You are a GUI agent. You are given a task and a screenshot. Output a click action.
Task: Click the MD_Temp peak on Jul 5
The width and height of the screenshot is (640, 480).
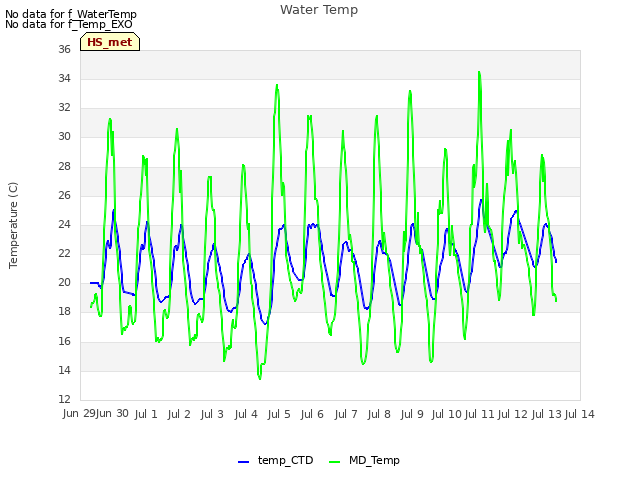pos(277,85)
